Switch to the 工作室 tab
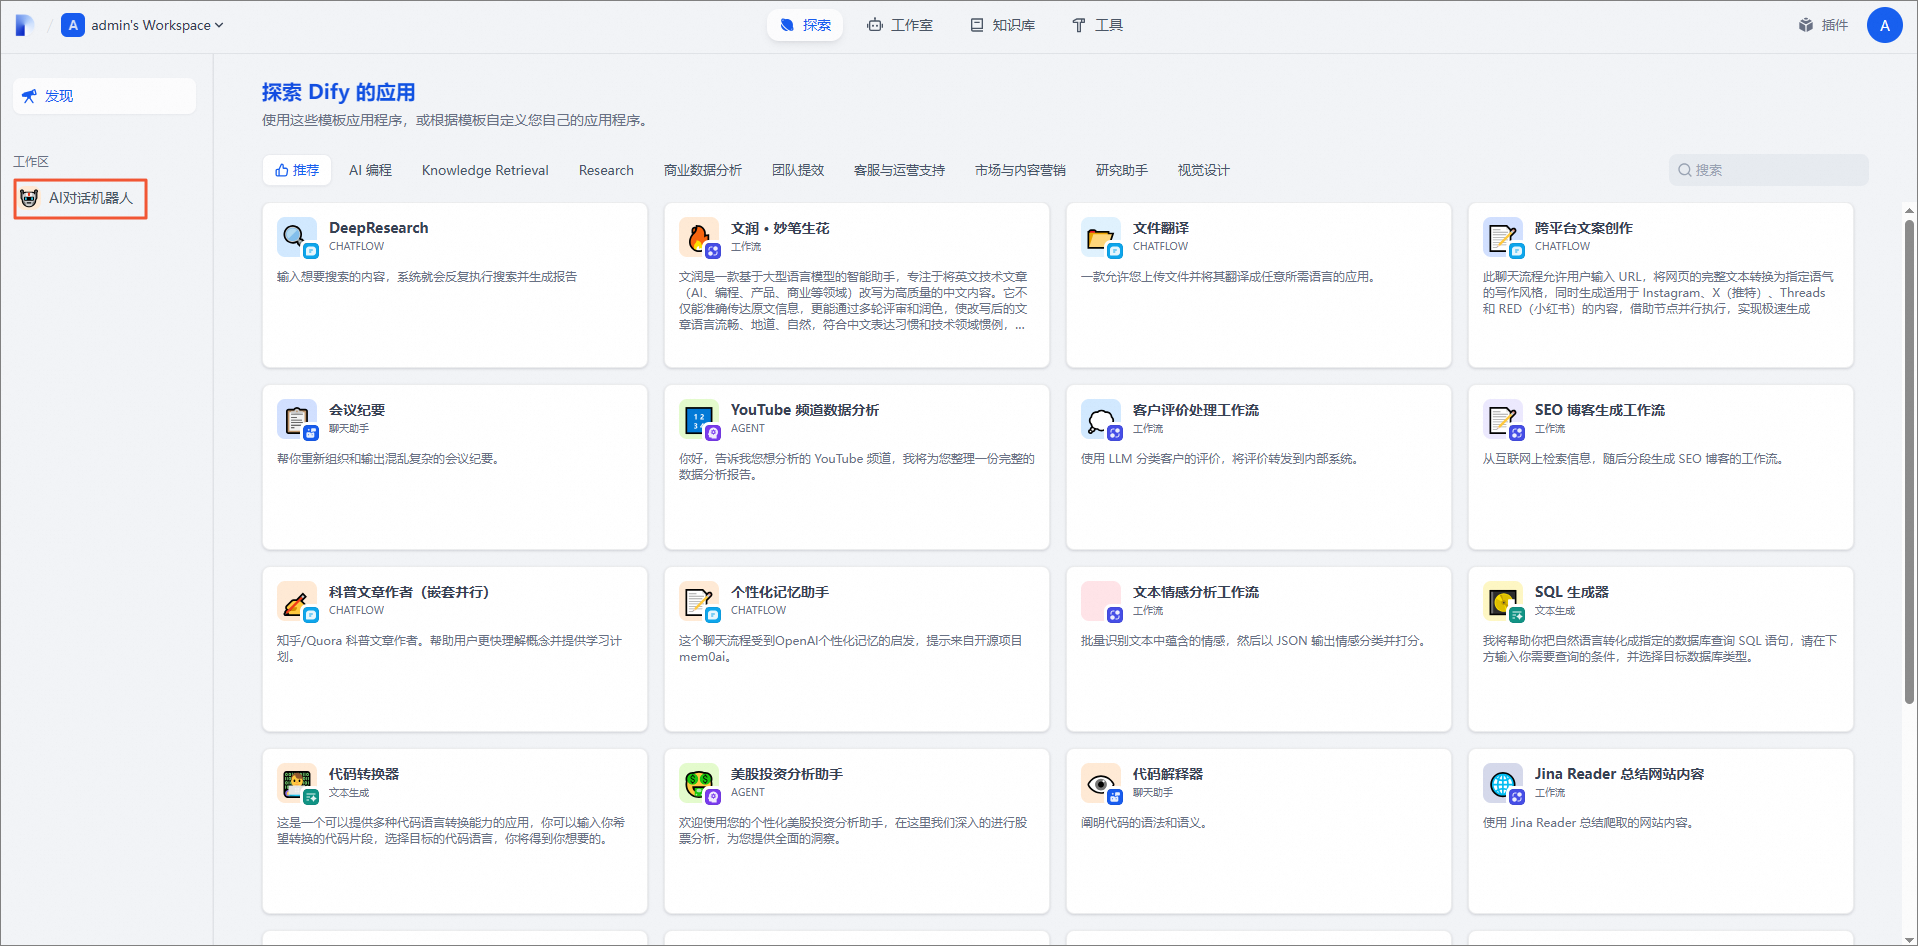 pyautogui.click(x=900, y=25)
